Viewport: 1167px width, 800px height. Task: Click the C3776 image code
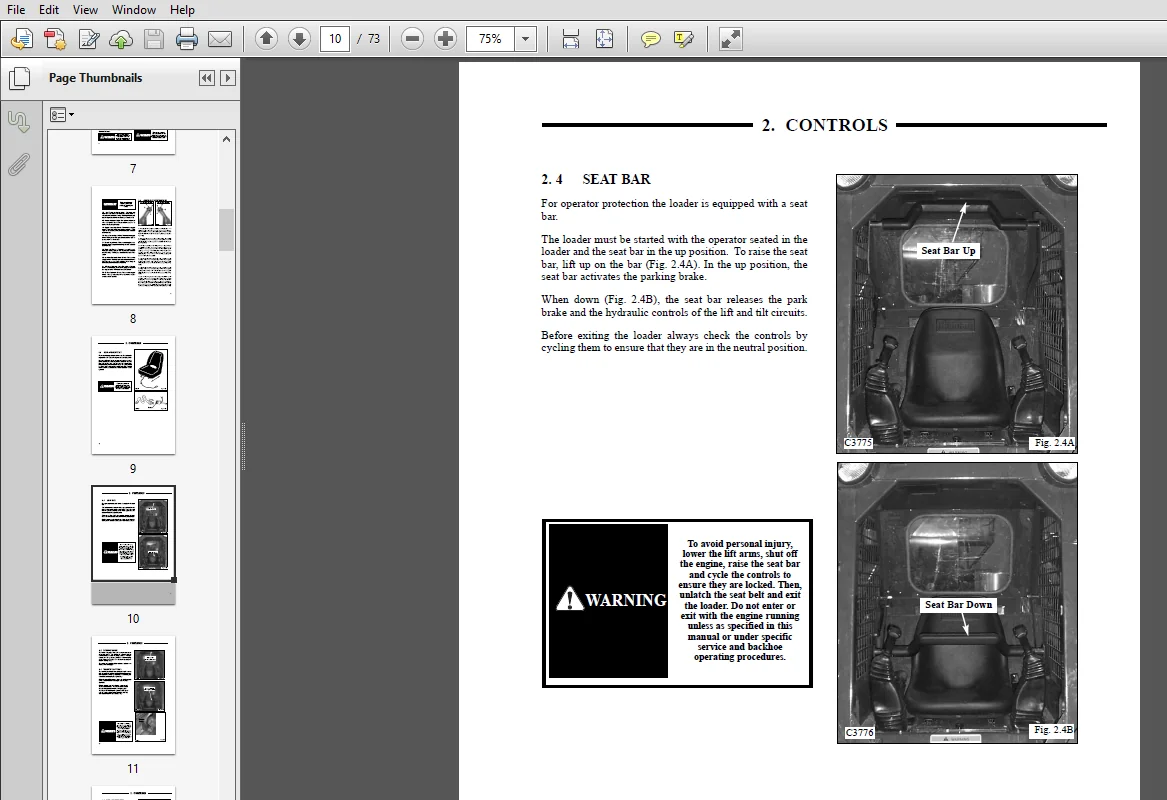860,732
